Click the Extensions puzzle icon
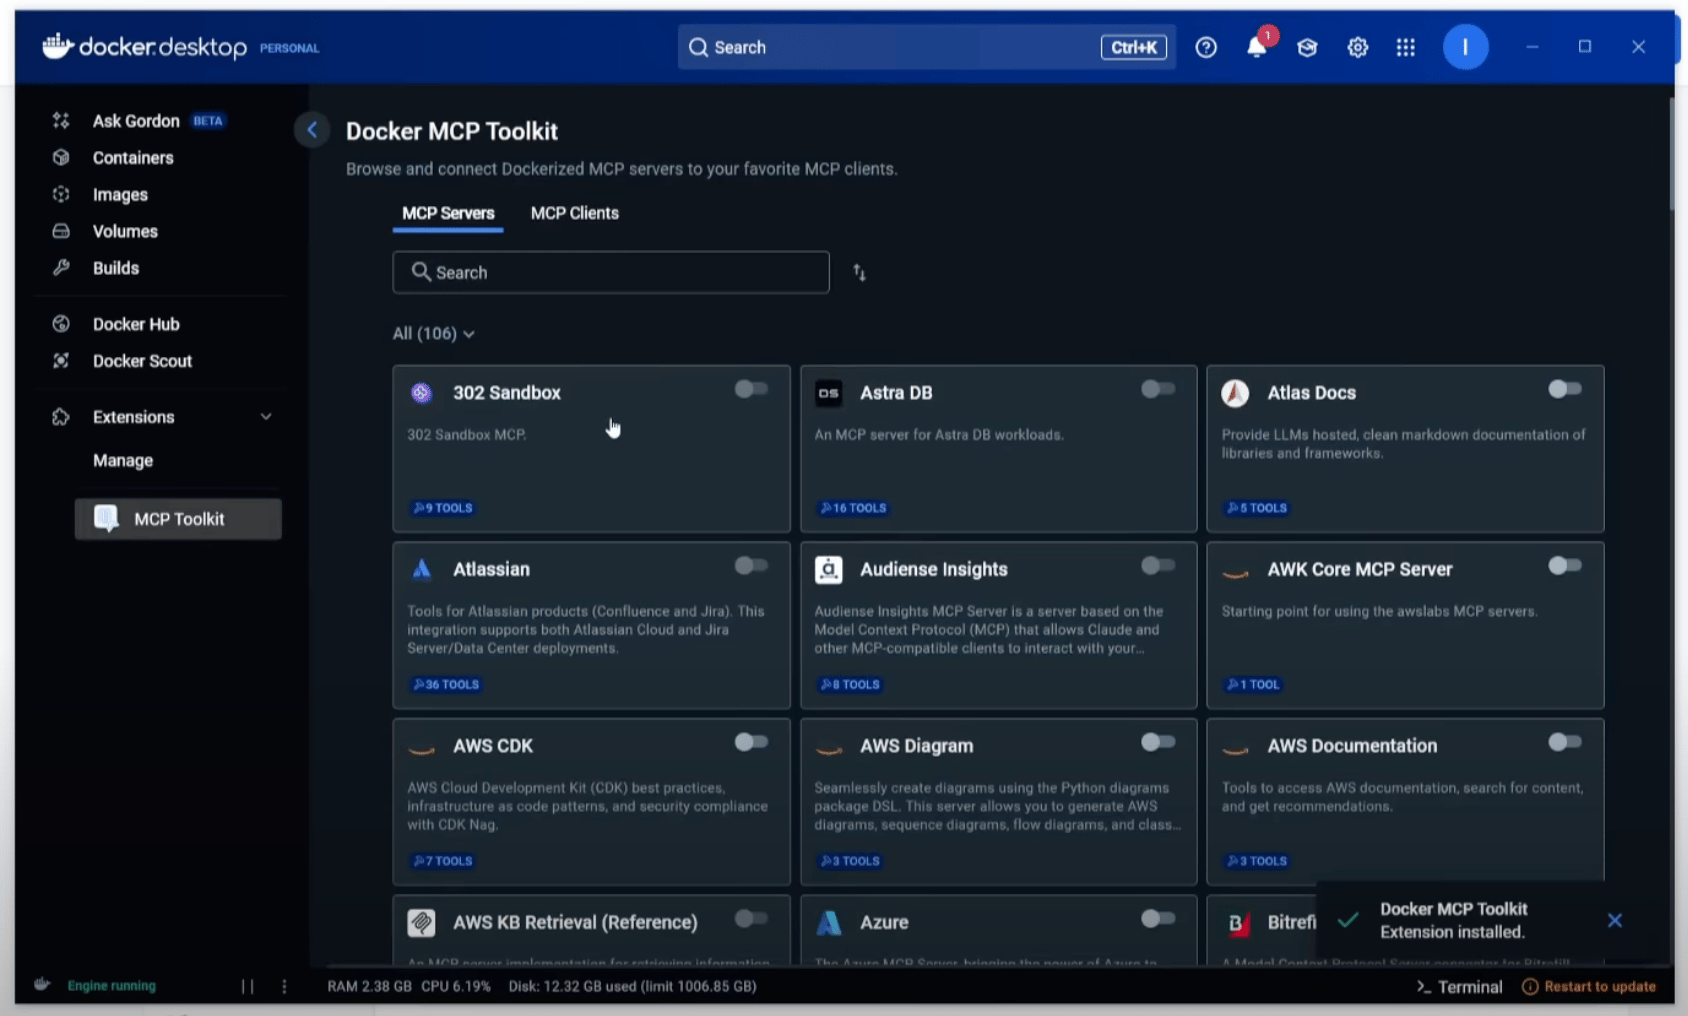This screenshot has height=1016, width=1688. [61, 417]
